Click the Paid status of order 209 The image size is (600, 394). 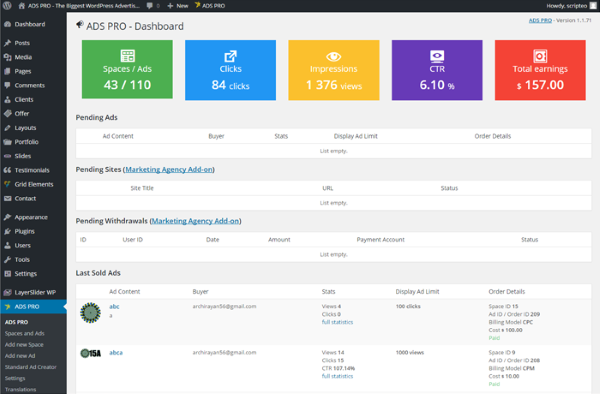494,338
